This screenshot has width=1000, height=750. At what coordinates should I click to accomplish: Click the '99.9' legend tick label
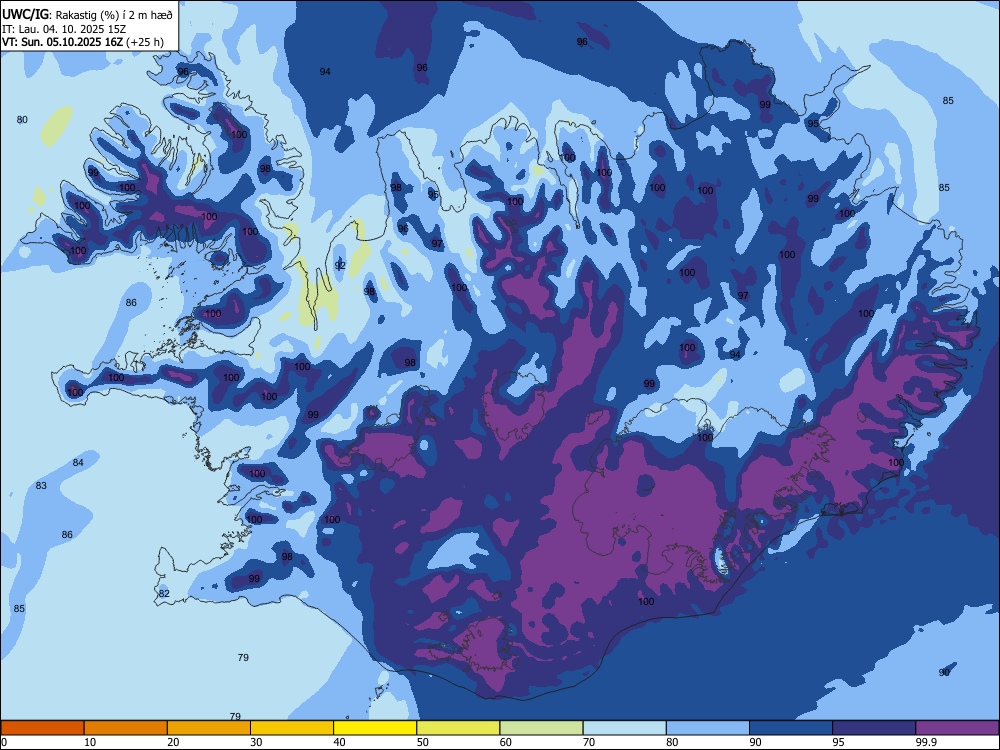coord(925,742)
